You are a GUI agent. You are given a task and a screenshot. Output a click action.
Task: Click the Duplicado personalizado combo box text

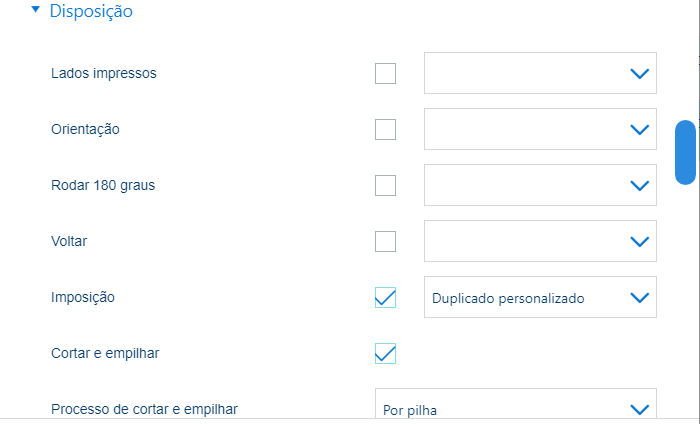pyautogui.click(x=508, y=298)
